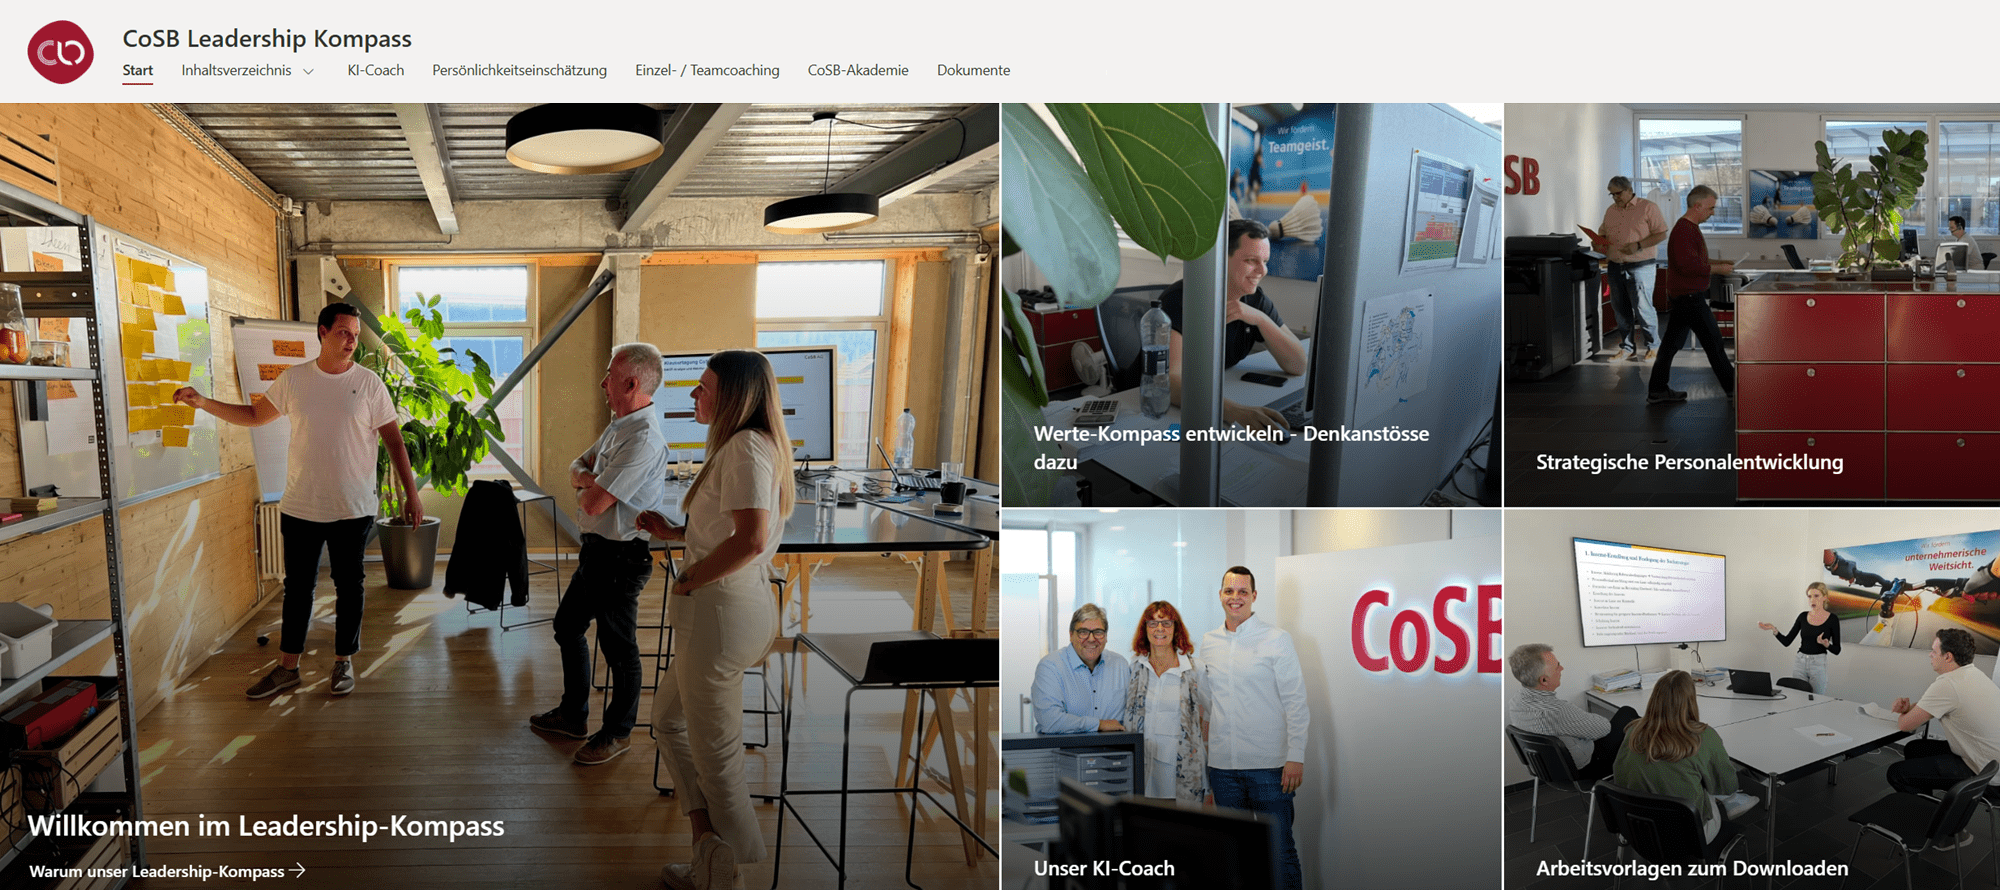Open the CoSB-Akademie menu item
Image resolution: width=2000 pixels, height=890 pixels.
[858, 70]
